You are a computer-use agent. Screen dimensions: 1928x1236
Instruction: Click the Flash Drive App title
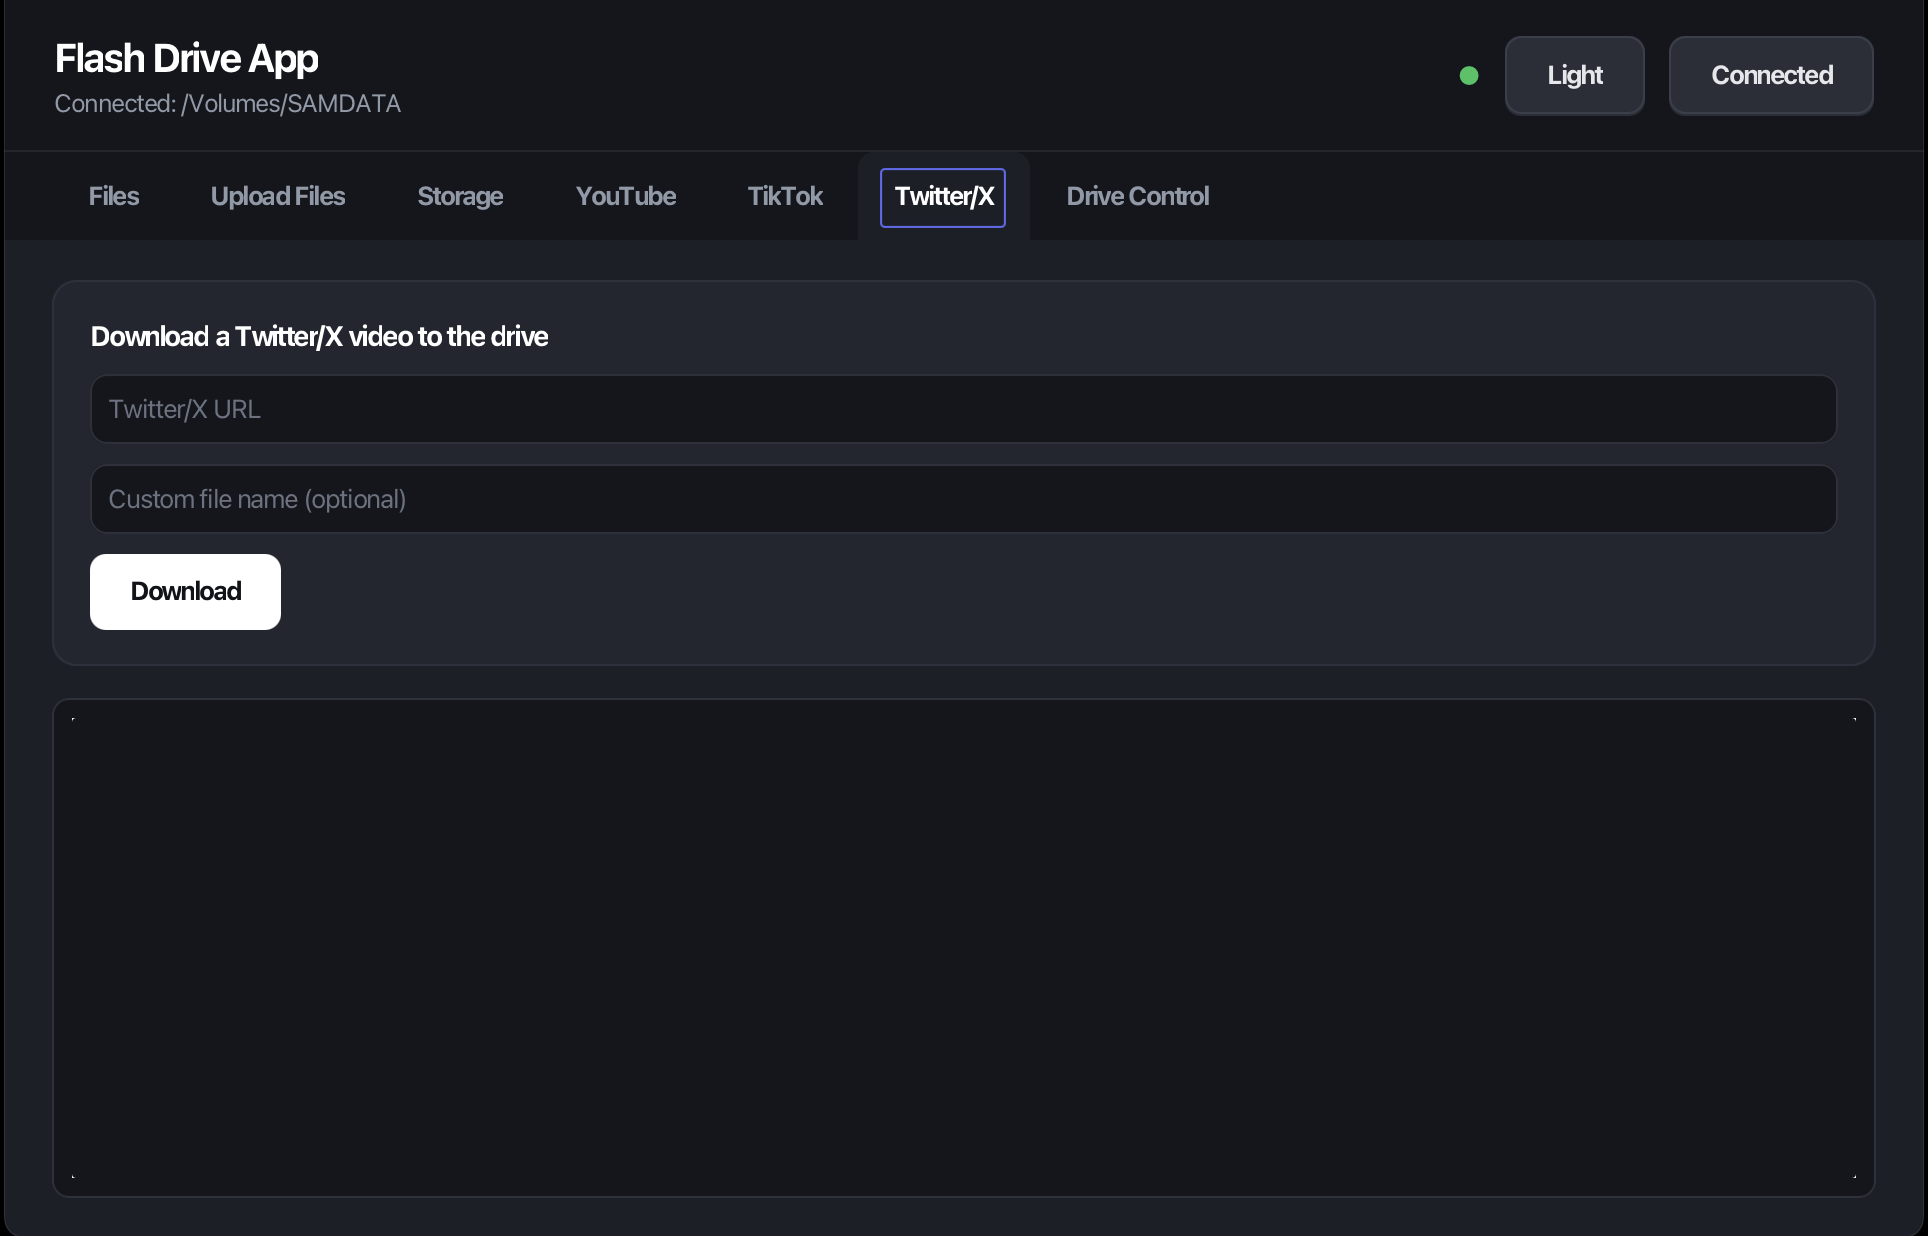click(x=186, y=59)
